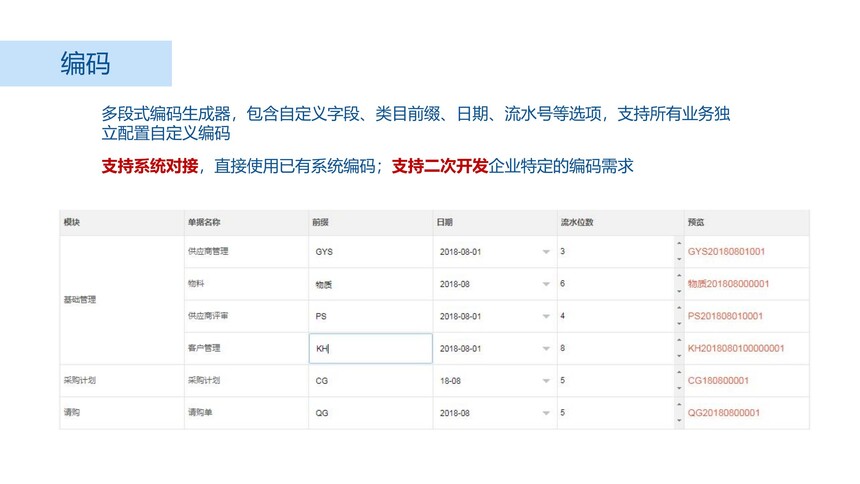
Task: Decrease 流水位数 stepper for 采购计划 row
Action: point(679,389)
